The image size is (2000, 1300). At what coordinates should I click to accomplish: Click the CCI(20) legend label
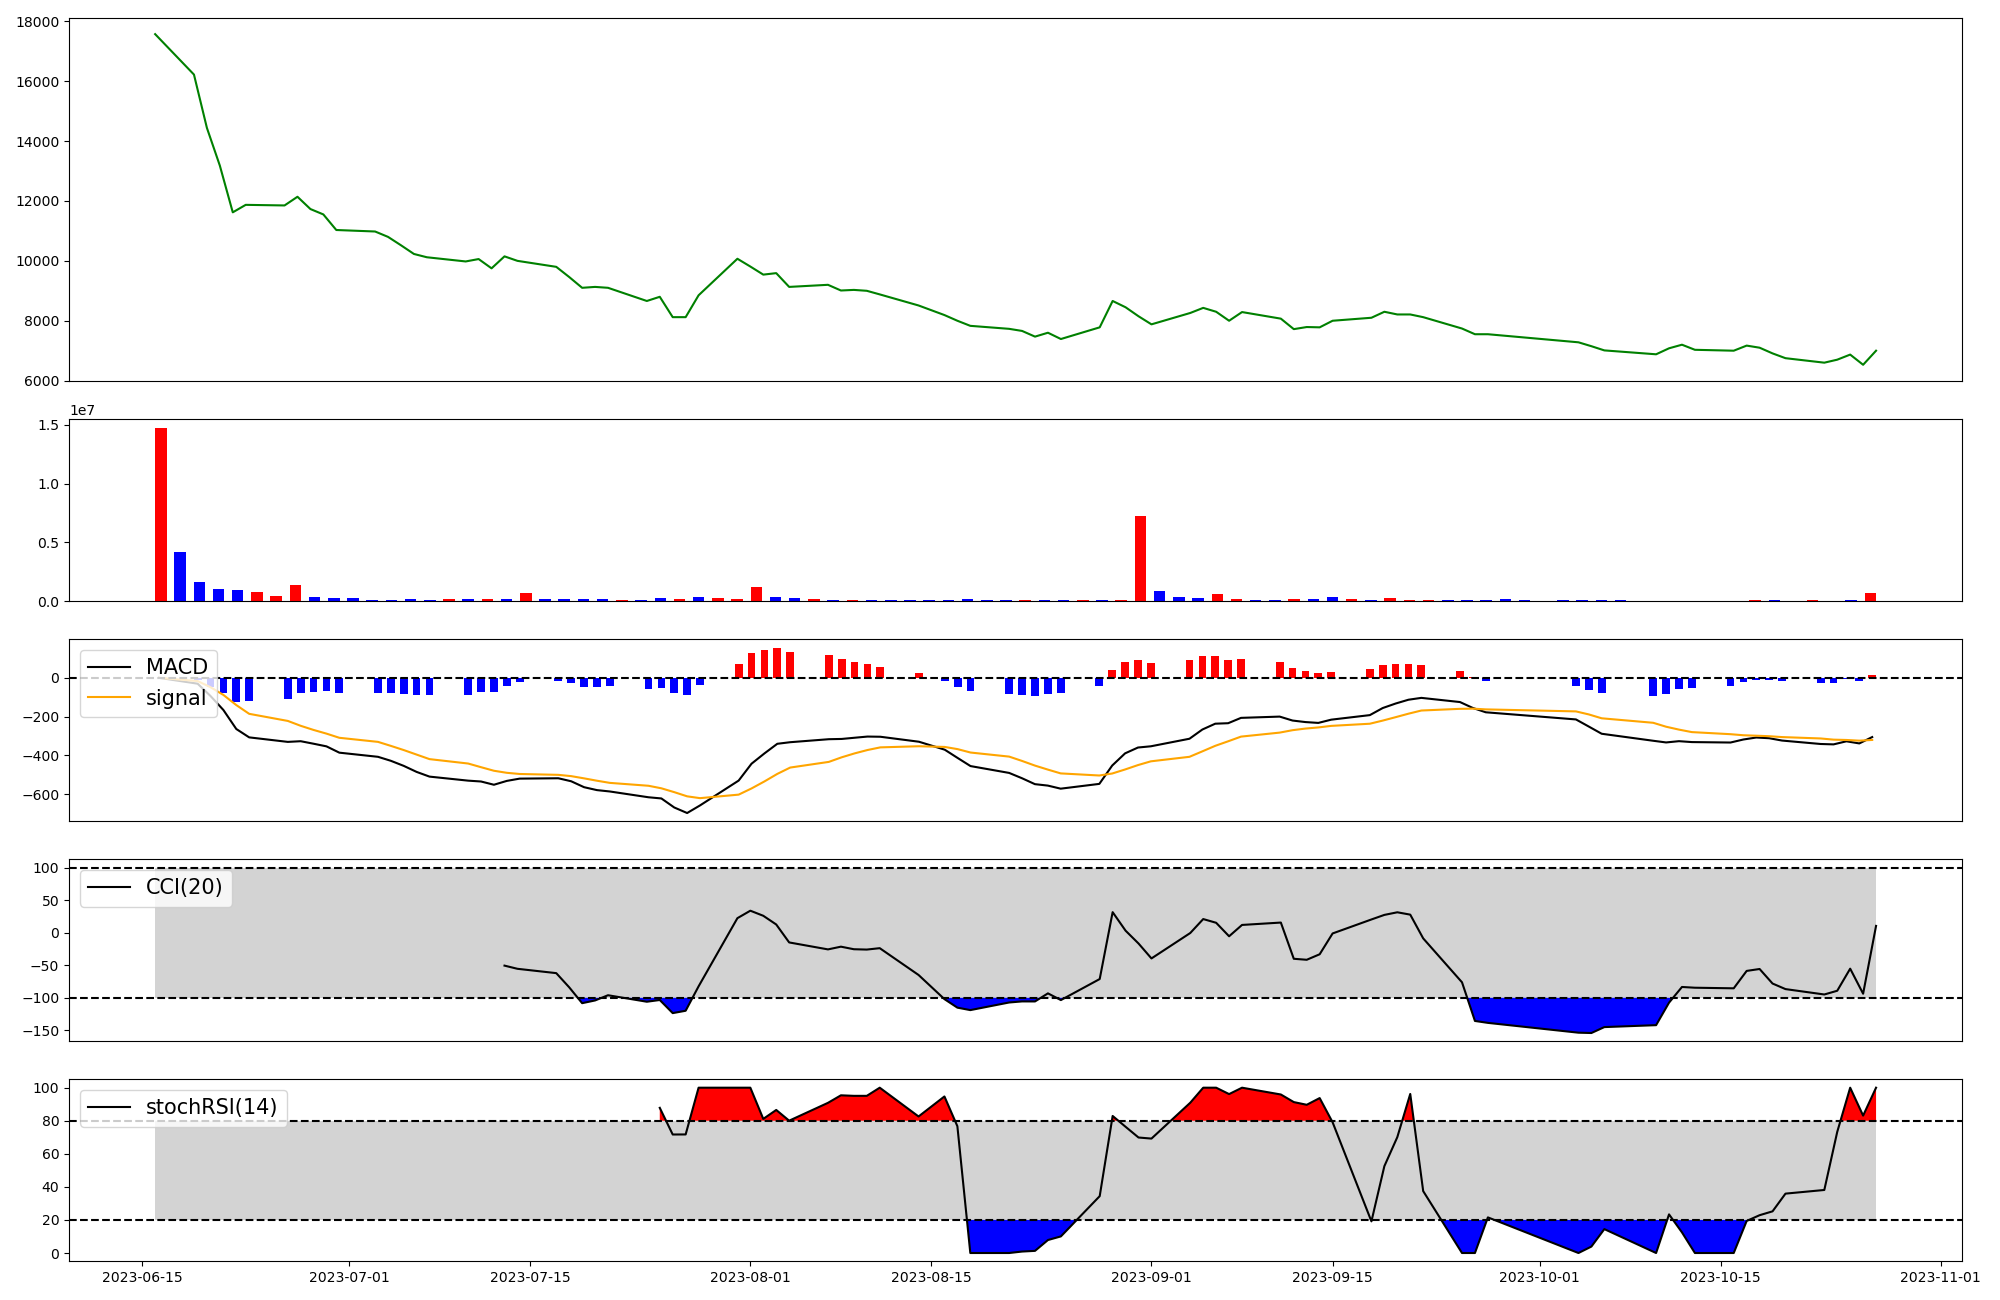184,887
